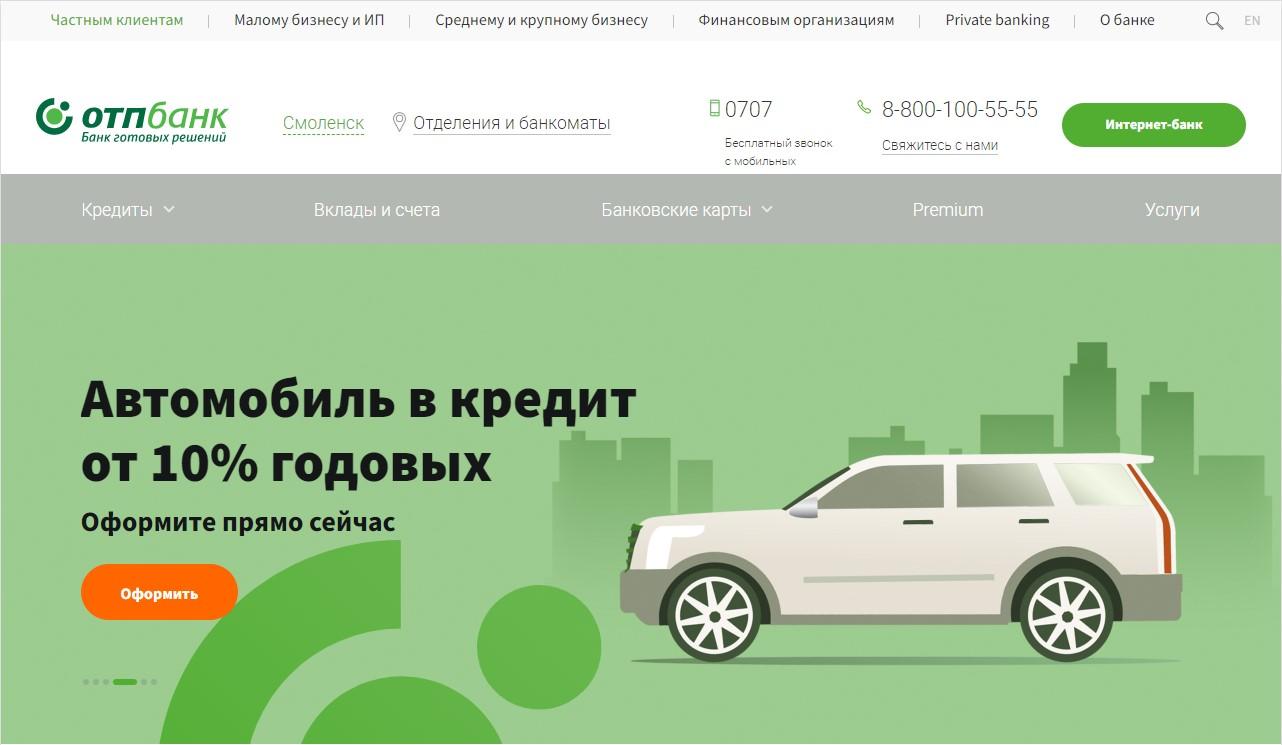
Task: Expand the Банковские карты dropdown menu
Action: tap(686, 210)
